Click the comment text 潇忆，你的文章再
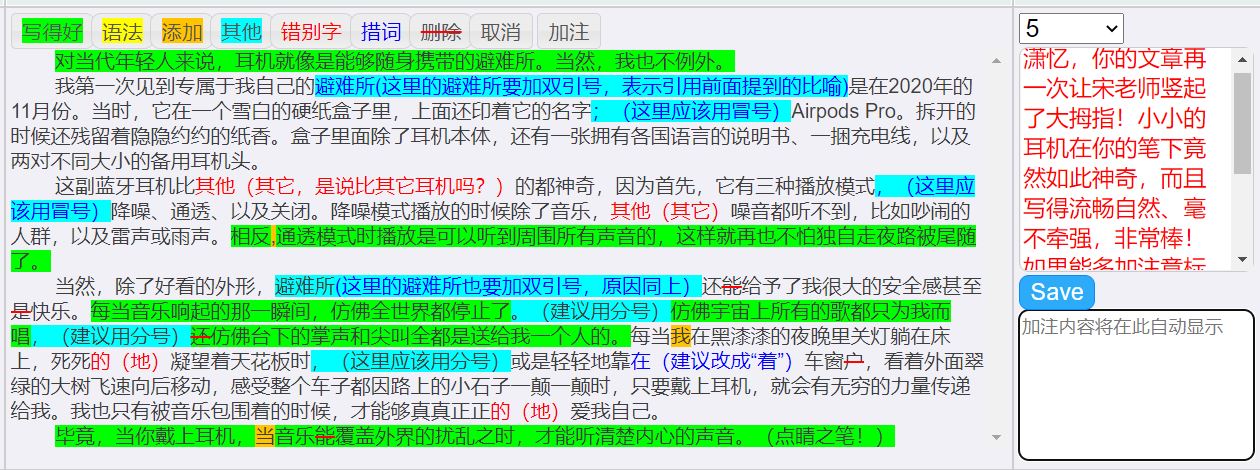This screenshot has height=470, width=1260. (x=1115, y=59)
